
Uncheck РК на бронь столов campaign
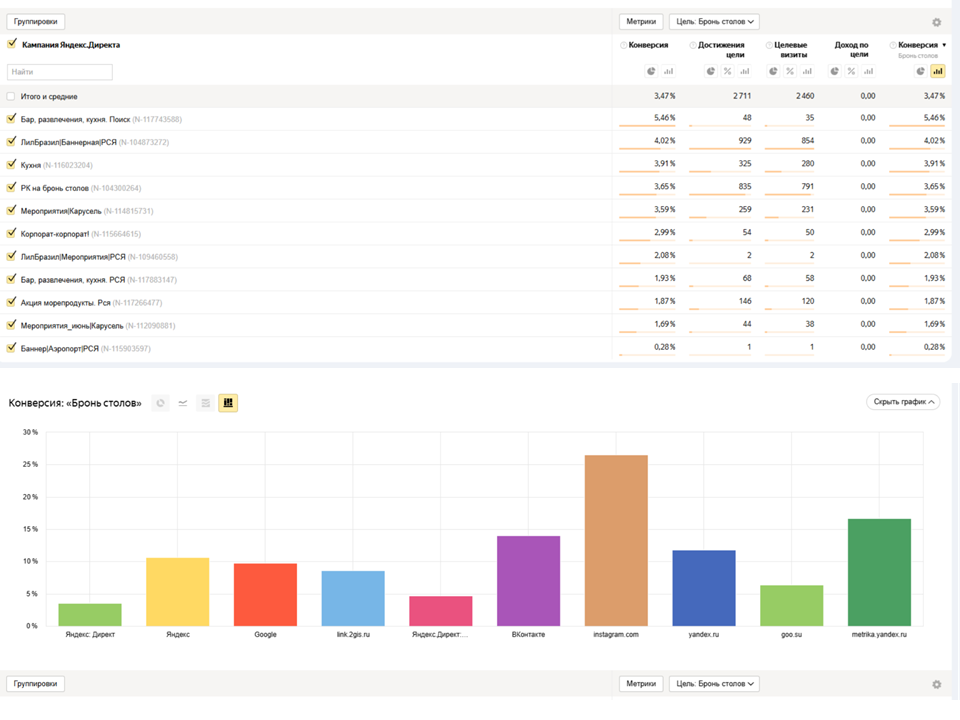[x=11, y=187]
